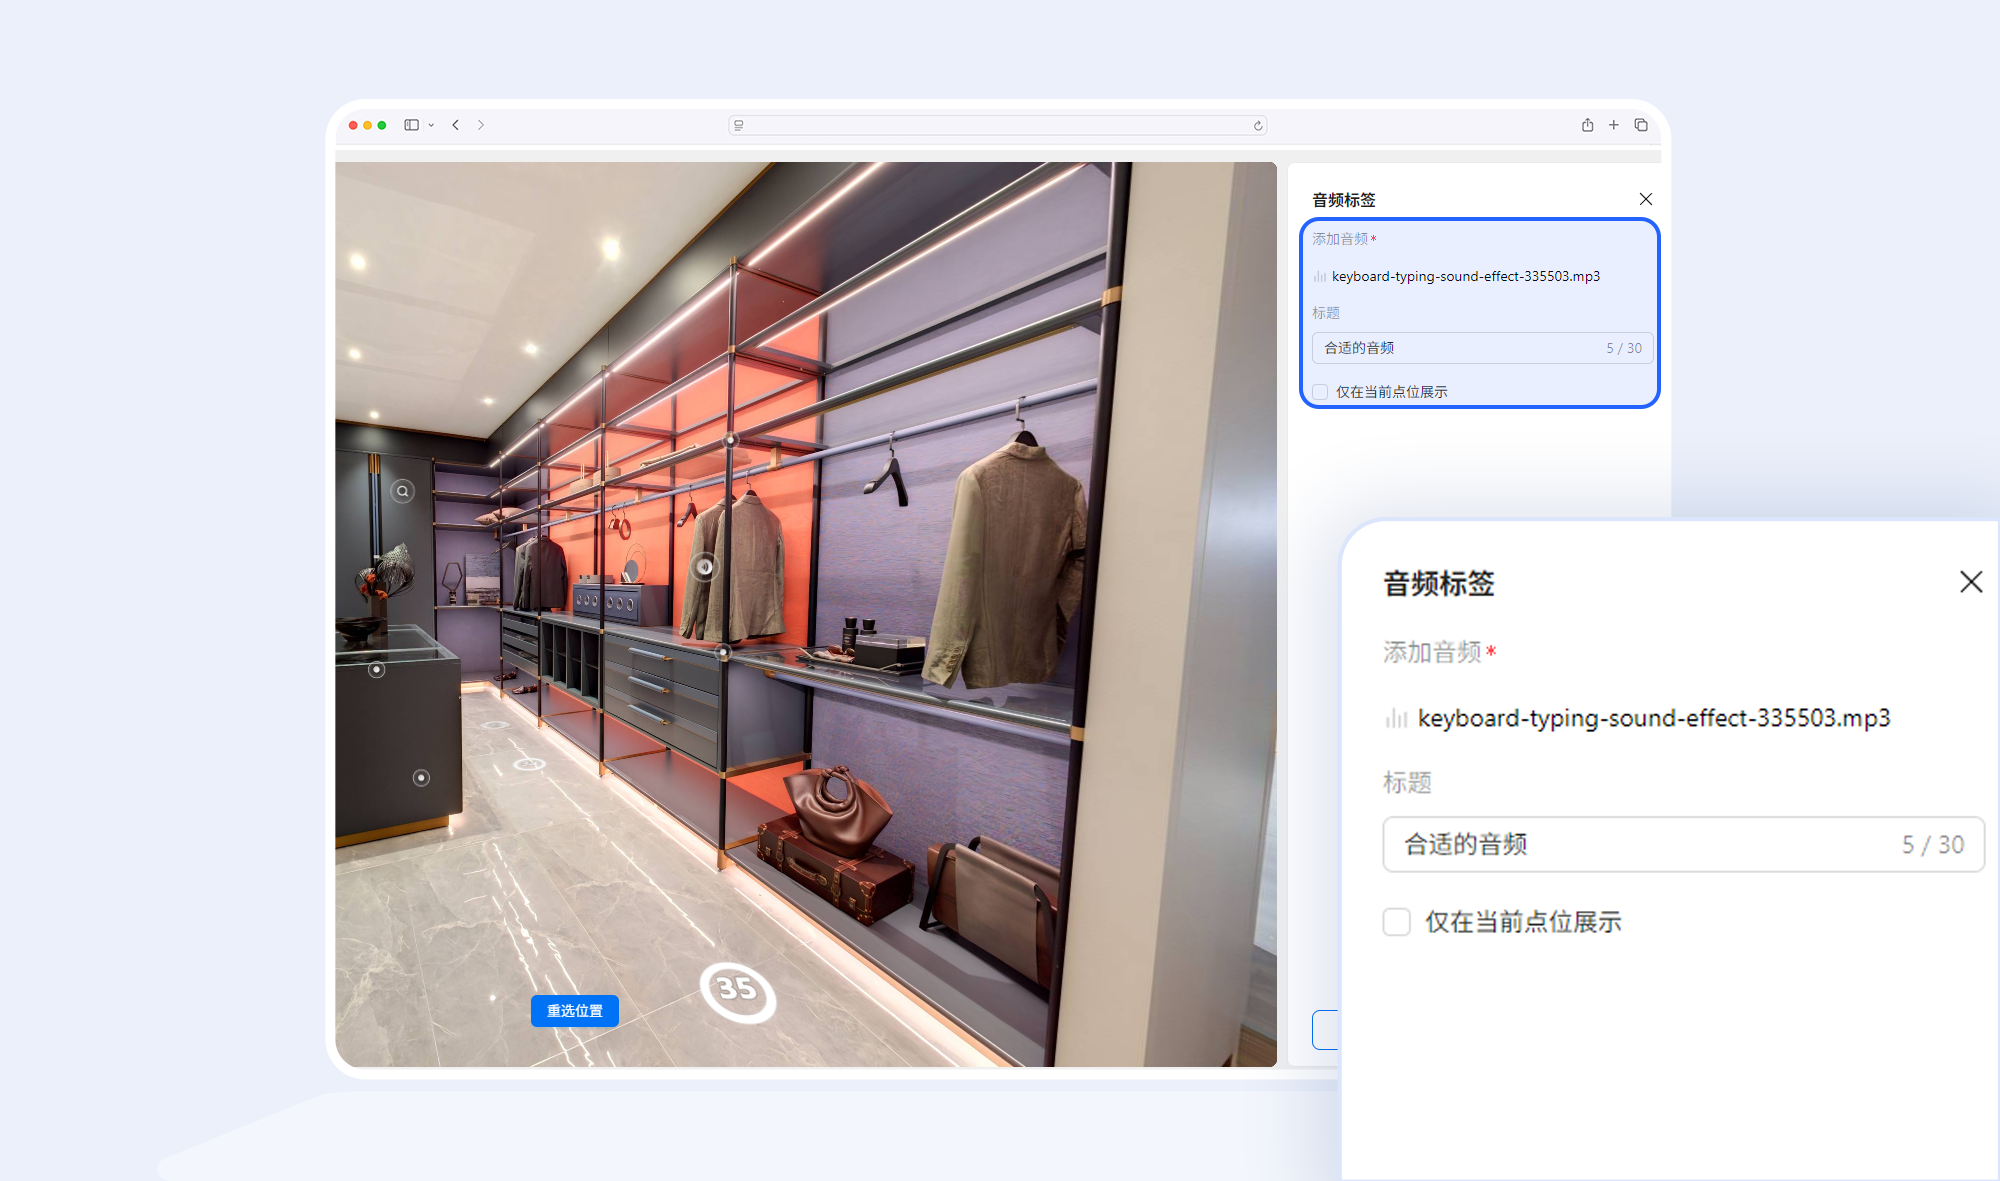The width and height of the screenshot is (2000, 1181).
Task: Click the browser sidebar toggle icon
Action: [411, 125]
